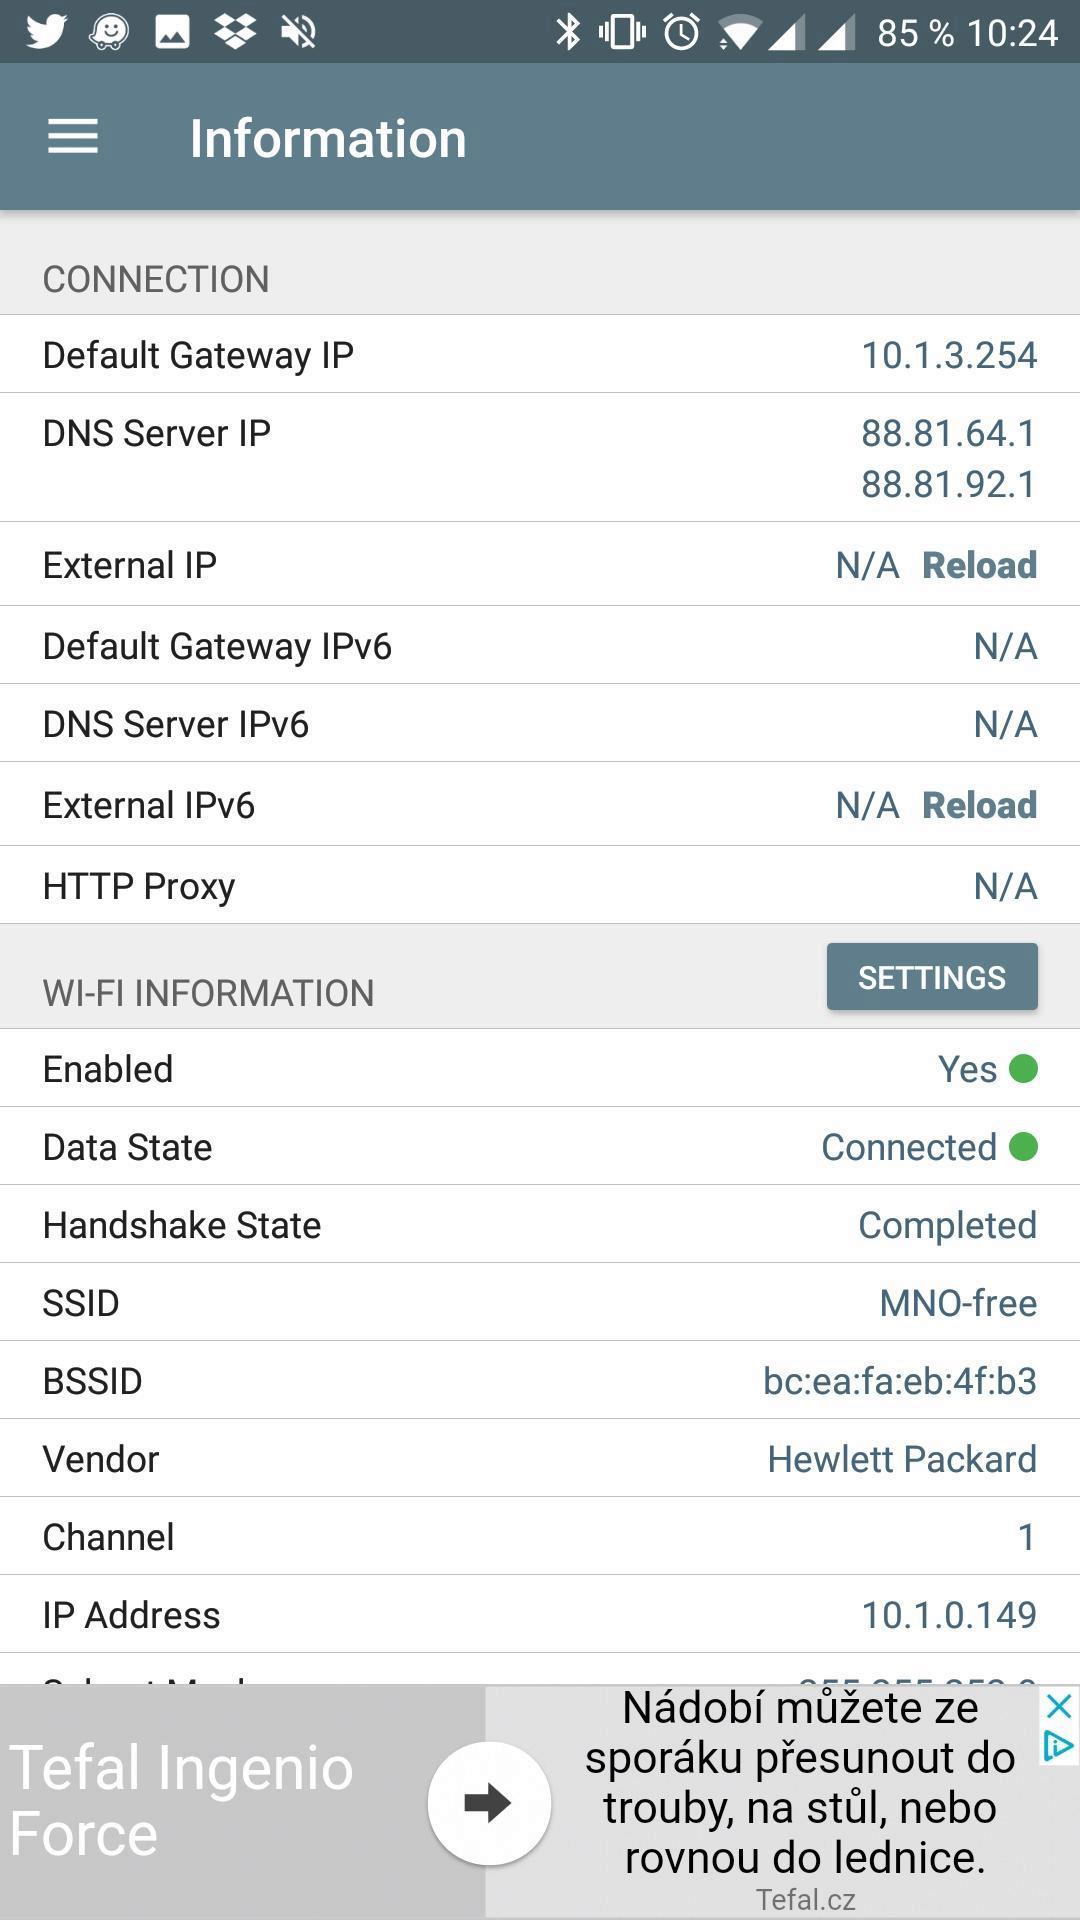This screenshot has width=1080, height=1920.
Task: Tap the Default Gateway IP row
Action: [x=540, y=355]
